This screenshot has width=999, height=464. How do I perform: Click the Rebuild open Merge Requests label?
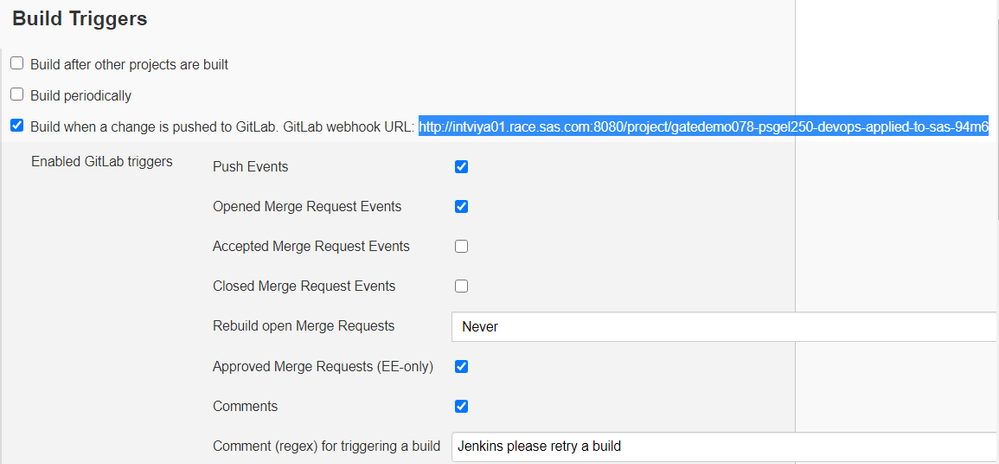click(x=304, y=326)
